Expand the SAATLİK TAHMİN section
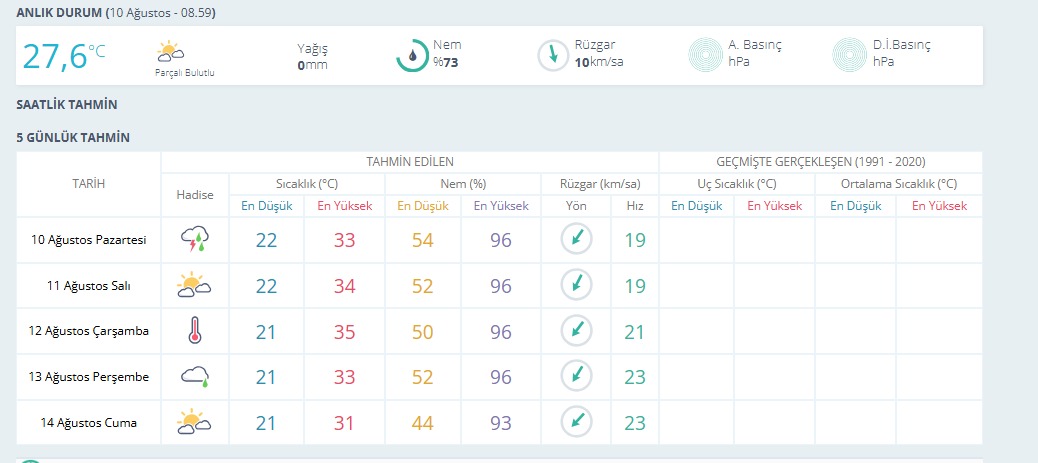 tap(67, 105)
